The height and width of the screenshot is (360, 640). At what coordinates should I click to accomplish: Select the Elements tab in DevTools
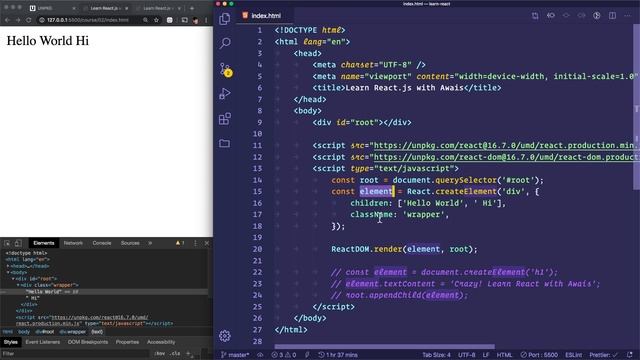44,243
